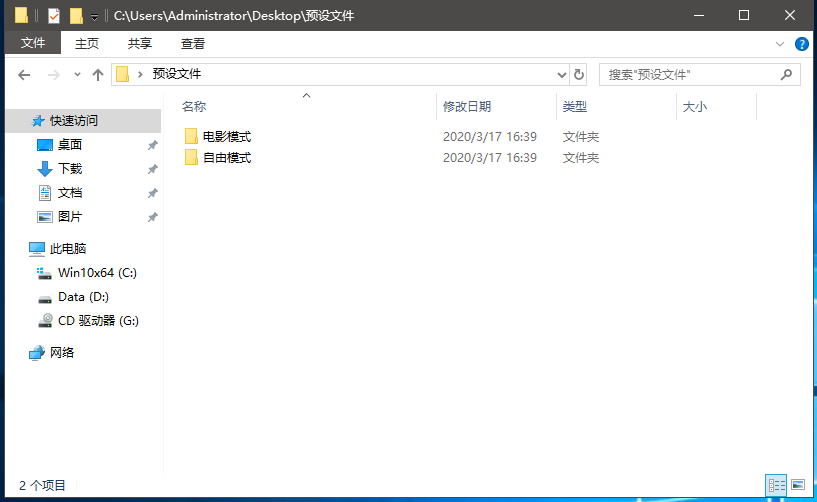Screen dimensions: 817x502
Task: Switch to large icons view layout
Action: [x=797, y=485]
